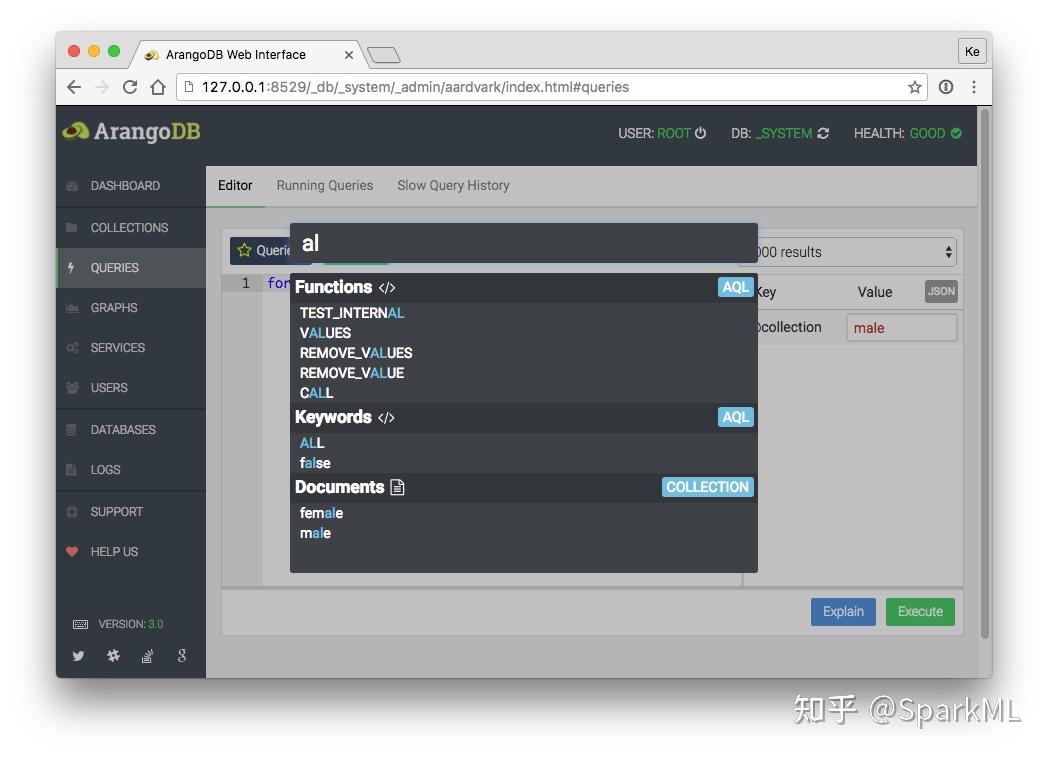Open the Dashboard section
Image resolution: width=1048 pixels, height=758 pixels.
click(x=125, y=185)
